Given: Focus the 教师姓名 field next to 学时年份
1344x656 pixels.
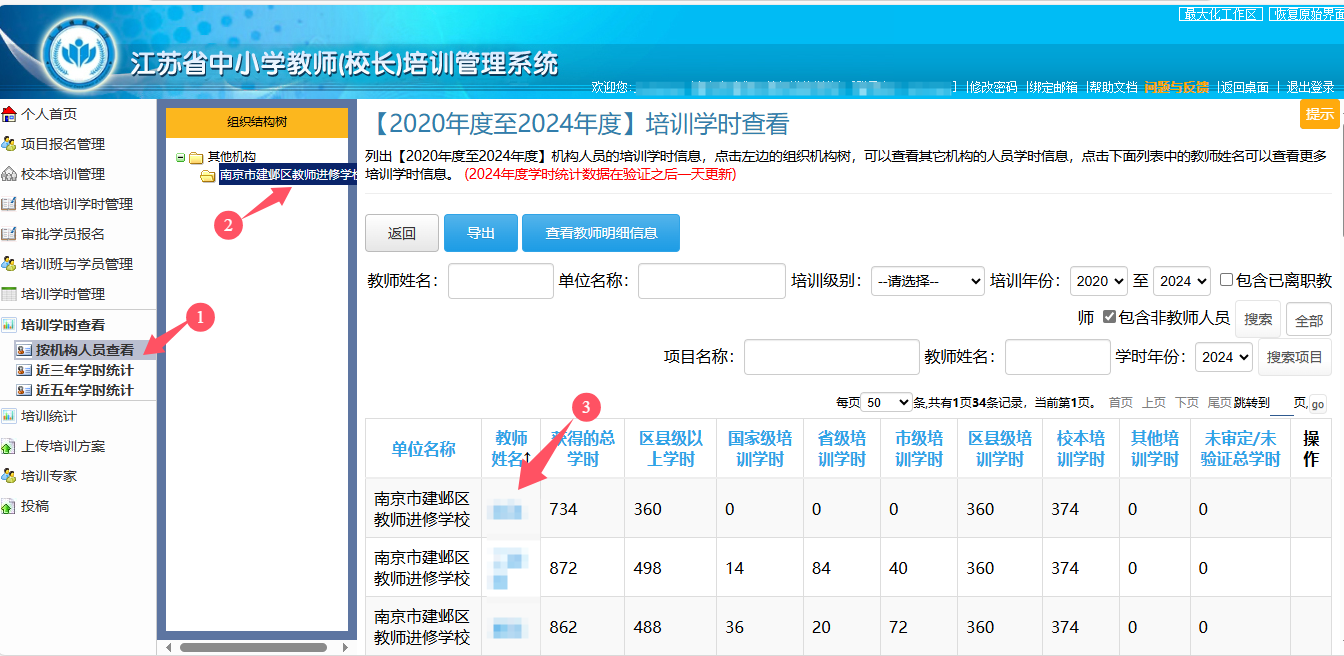Looking at the screenshot, I should [1058, 357].
